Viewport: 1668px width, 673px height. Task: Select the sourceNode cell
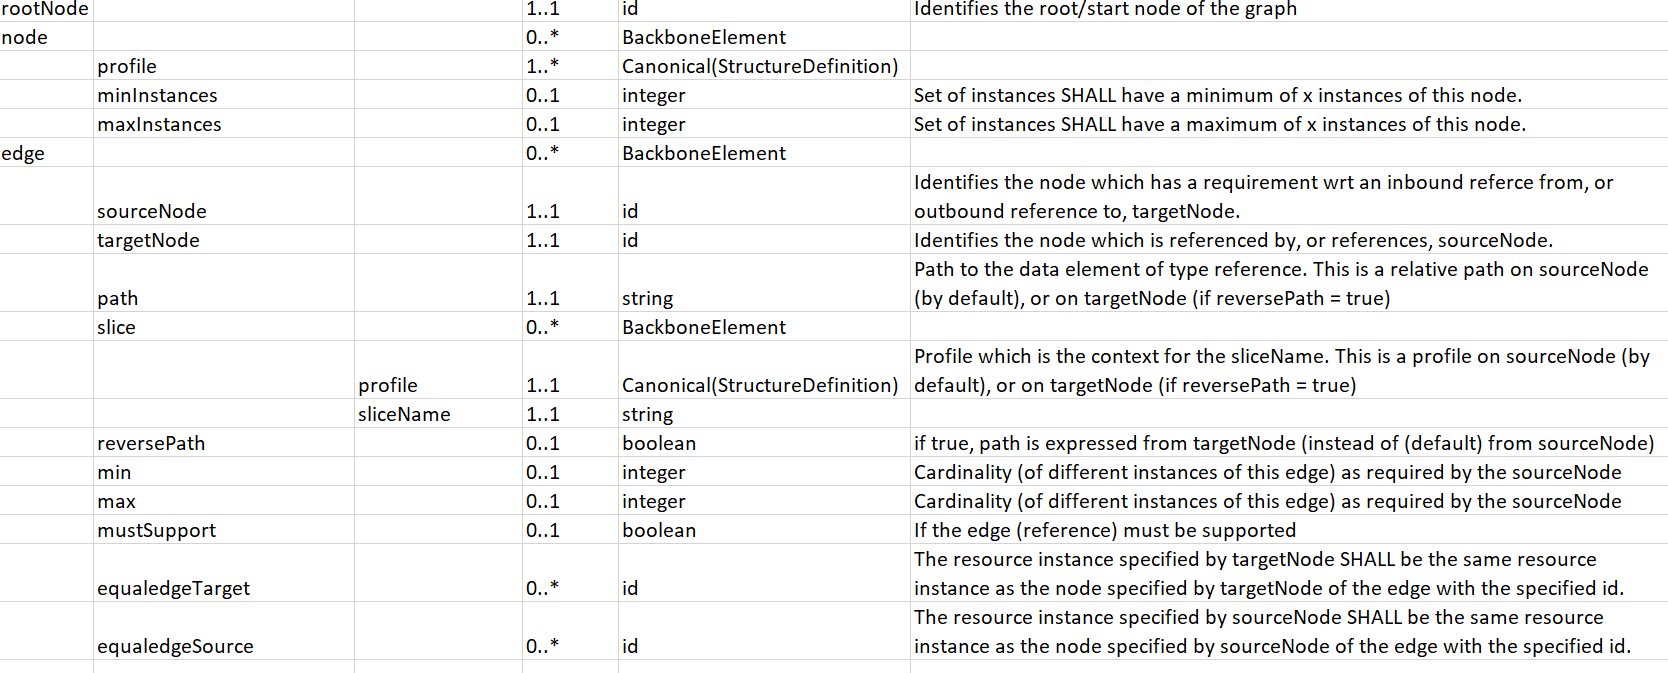pyautogui.click(x=224, y=196)
